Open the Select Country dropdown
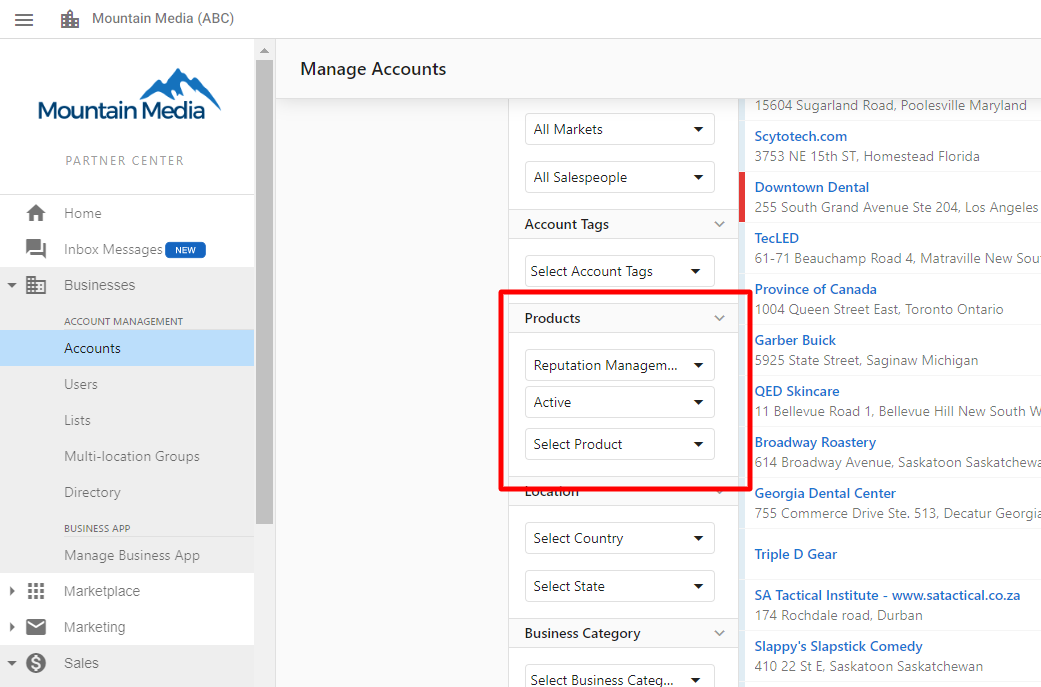Image resolution: width=1041 pixels, height=687 pixels. (x=619, y=538)
